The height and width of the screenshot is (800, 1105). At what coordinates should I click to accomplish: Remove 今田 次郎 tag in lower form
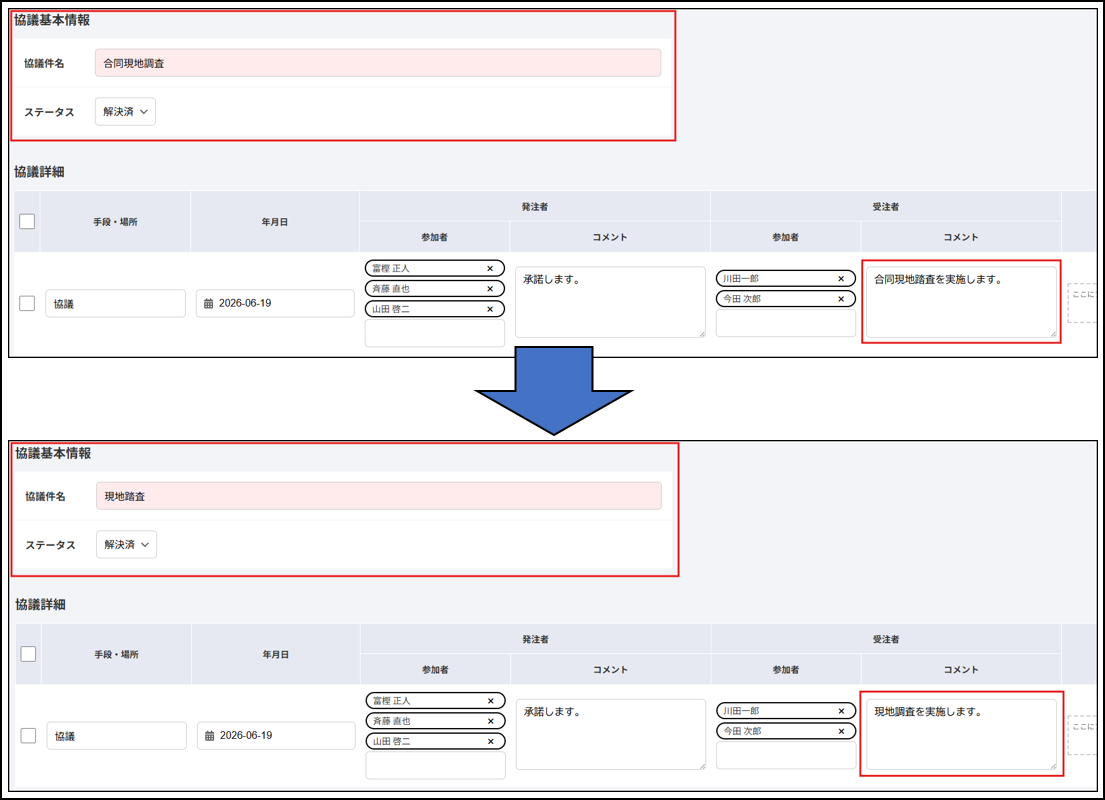[x=841, y=732]
